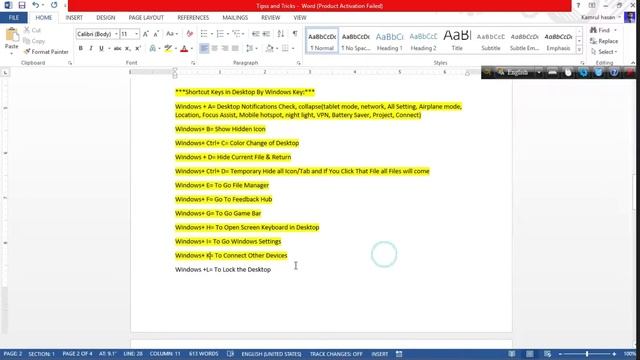Justify the paragraph text
The width and height of the screenshot is (640, 360).
[x=235, y=49]
